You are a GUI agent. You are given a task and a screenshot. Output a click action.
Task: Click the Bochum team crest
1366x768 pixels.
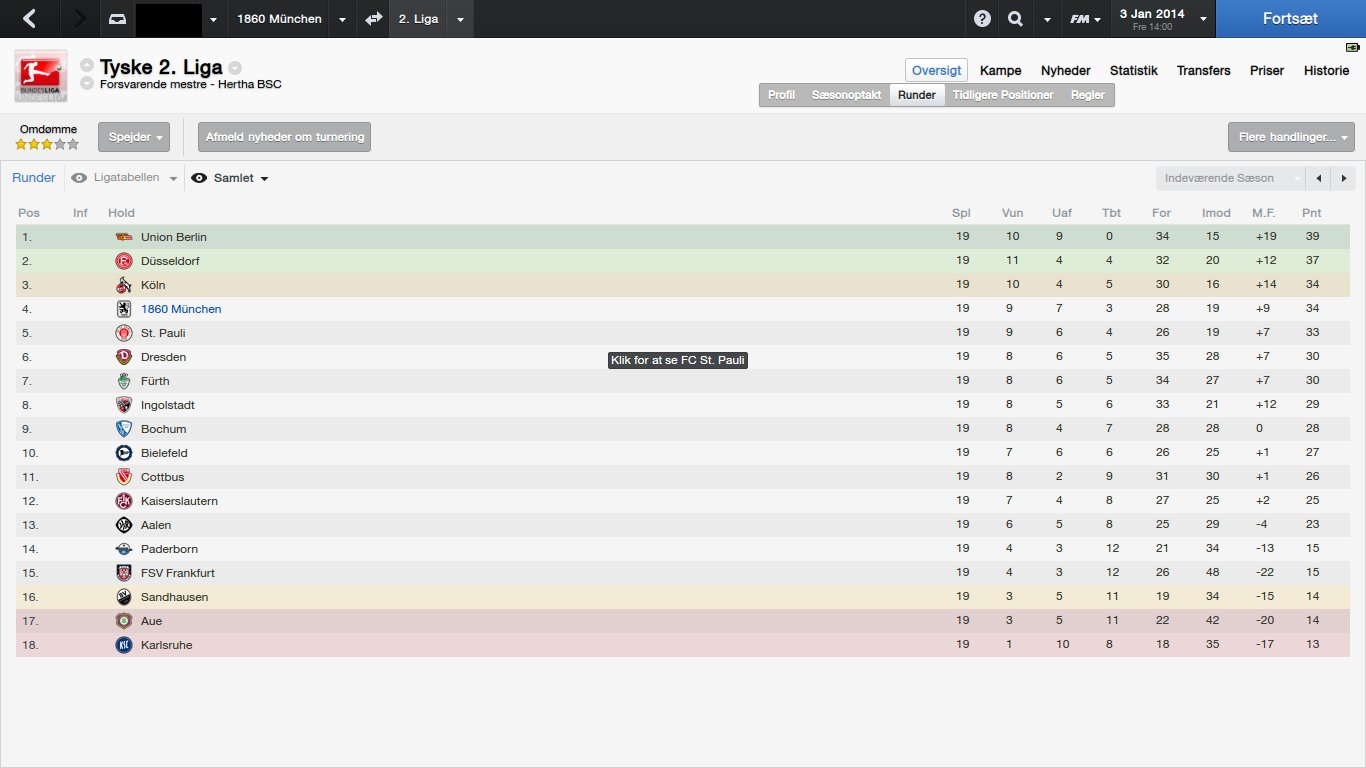click(x=124, y=429)
